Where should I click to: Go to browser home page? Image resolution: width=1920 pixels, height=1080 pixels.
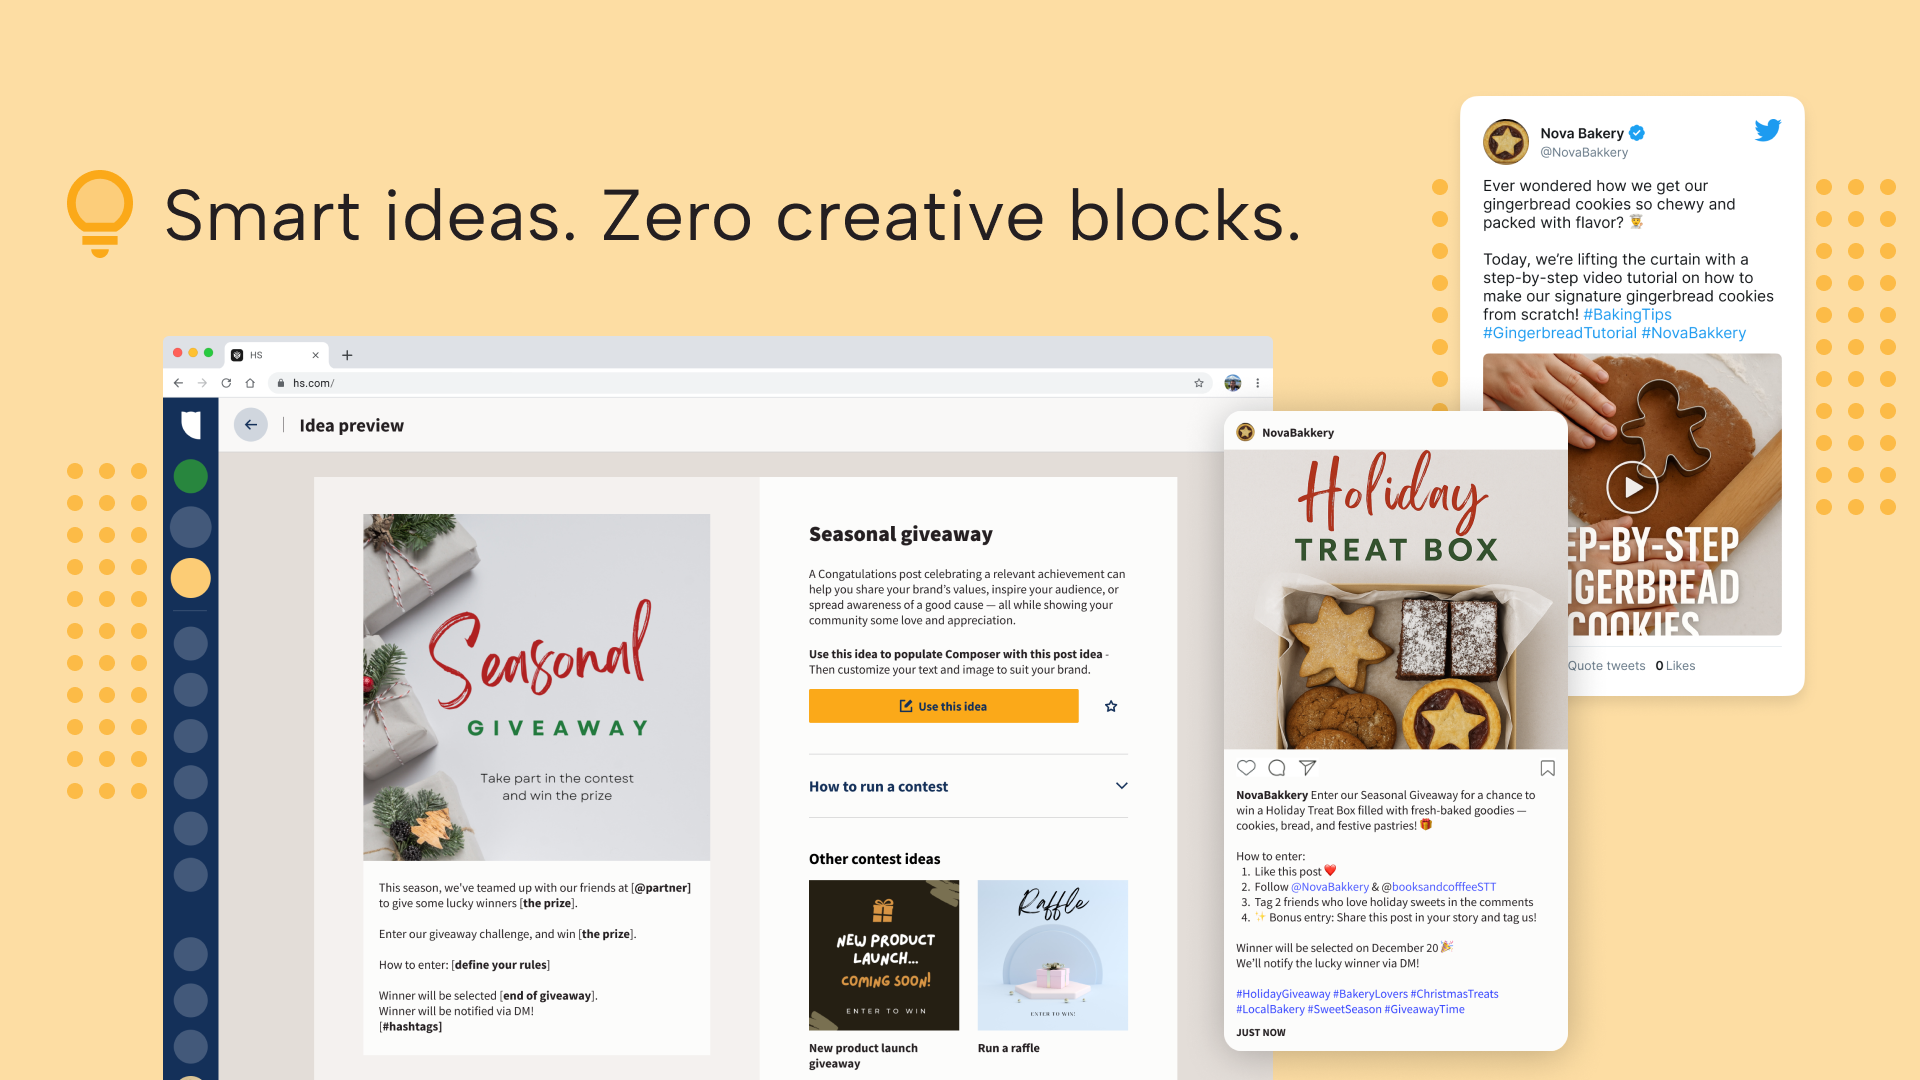point(250,383)
